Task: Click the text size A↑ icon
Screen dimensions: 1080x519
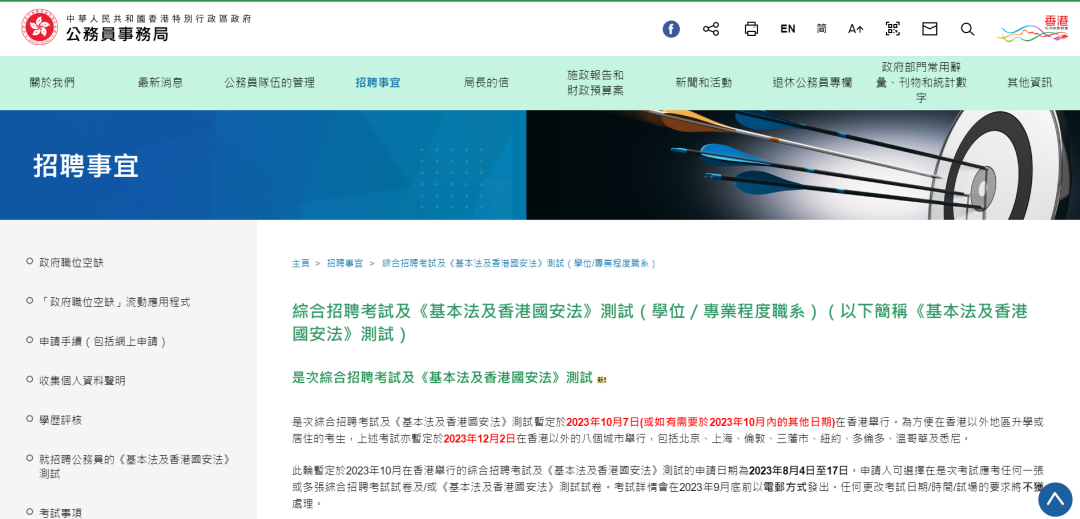Action: pos(855,29)
